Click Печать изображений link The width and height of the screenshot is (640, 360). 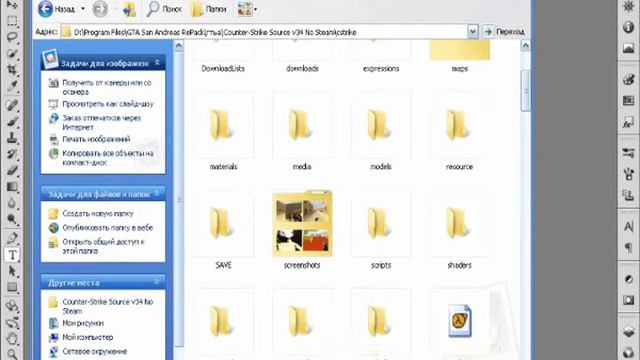[x=96, y=139]
